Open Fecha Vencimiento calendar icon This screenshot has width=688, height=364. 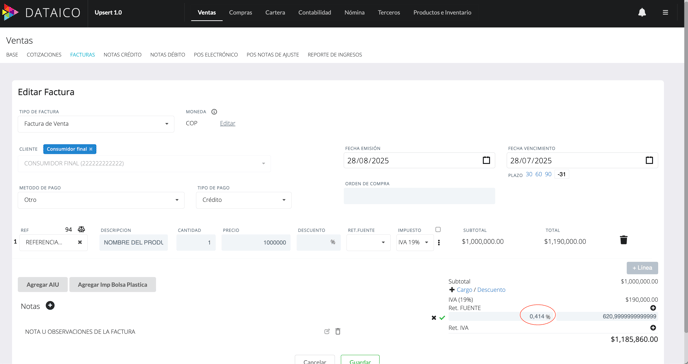(x=649, y=160)
